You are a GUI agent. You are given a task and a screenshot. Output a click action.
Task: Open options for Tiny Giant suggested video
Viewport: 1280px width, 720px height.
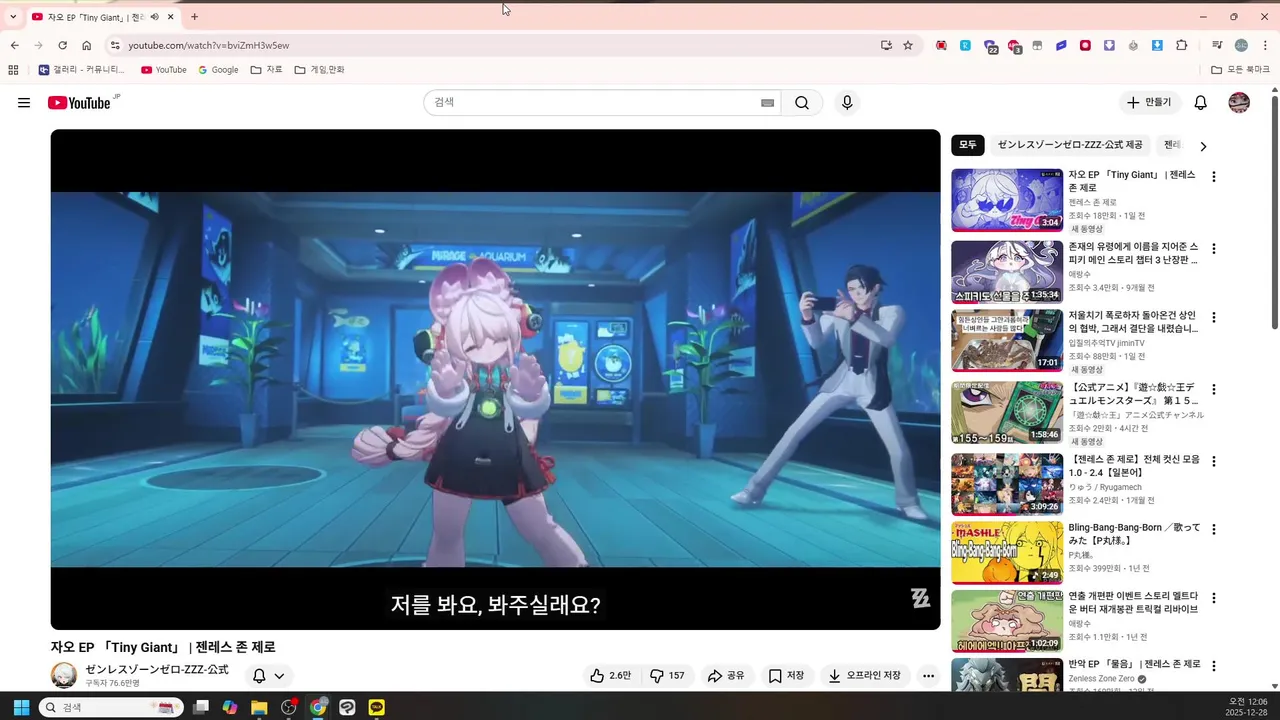[x=1214, y=177]
